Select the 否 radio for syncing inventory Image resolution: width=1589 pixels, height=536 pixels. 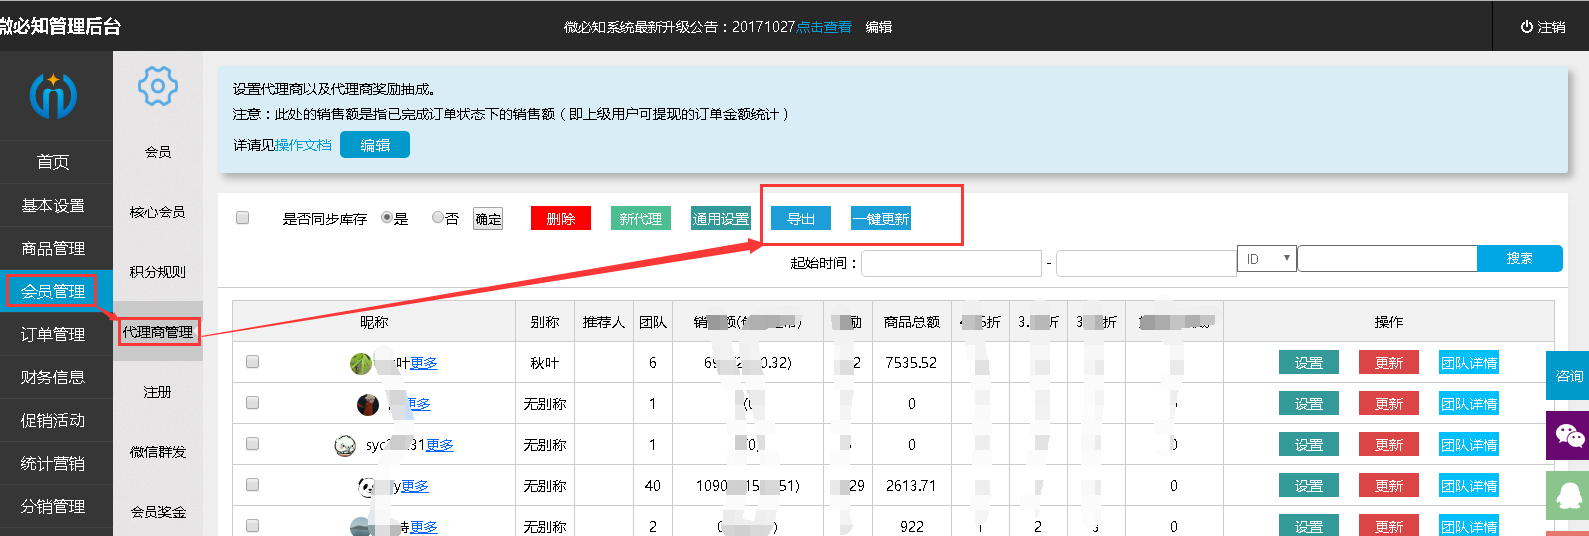[438, 218]
